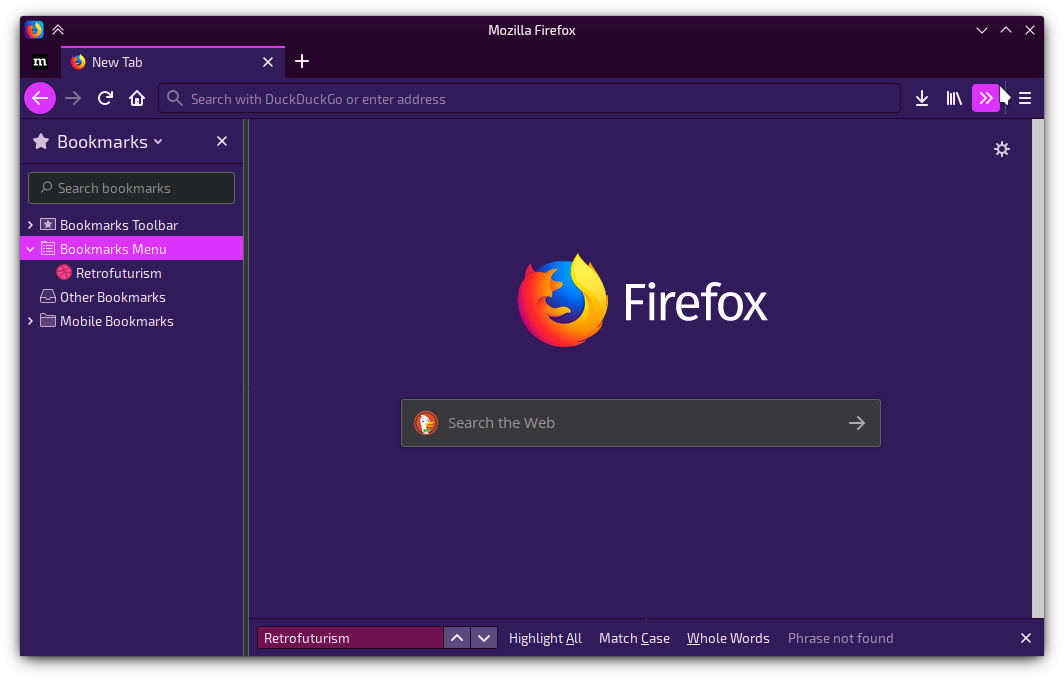Viewport: 1064px width, 680px height.
Task: Select the Mobile Bookmarks row
Action: click(132, 321)
